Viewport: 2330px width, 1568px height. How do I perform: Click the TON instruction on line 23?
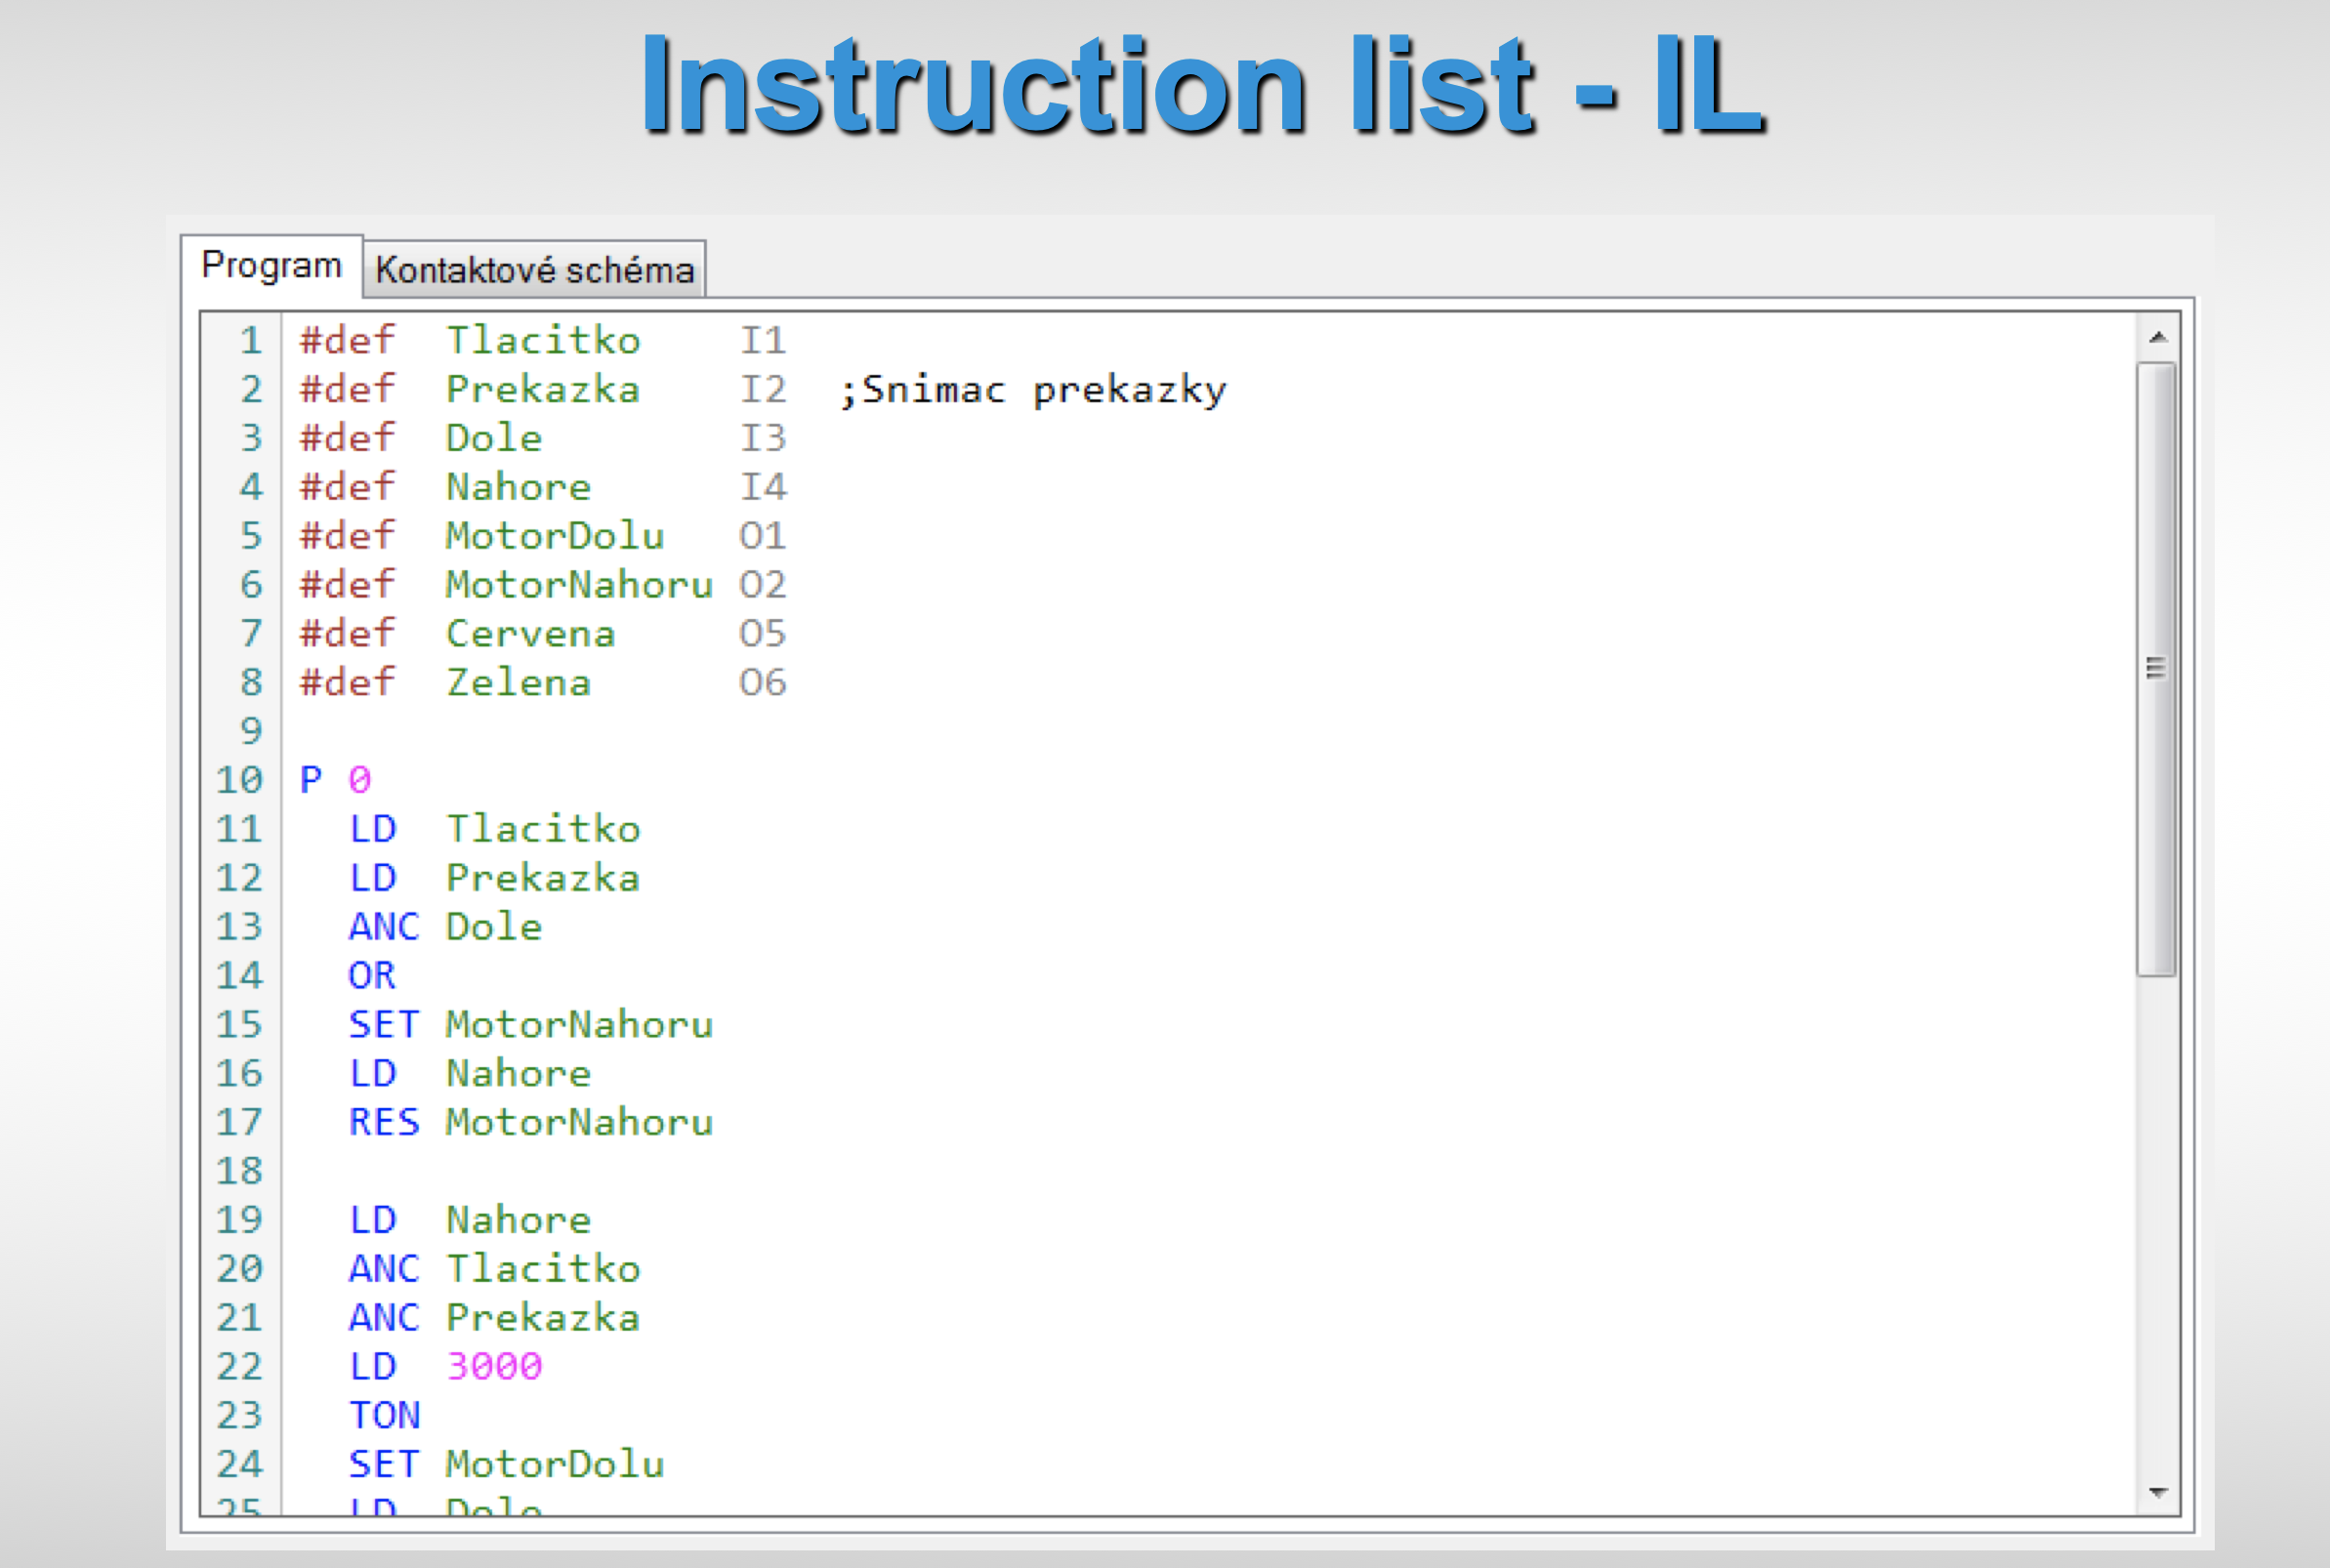(384, 1415)
